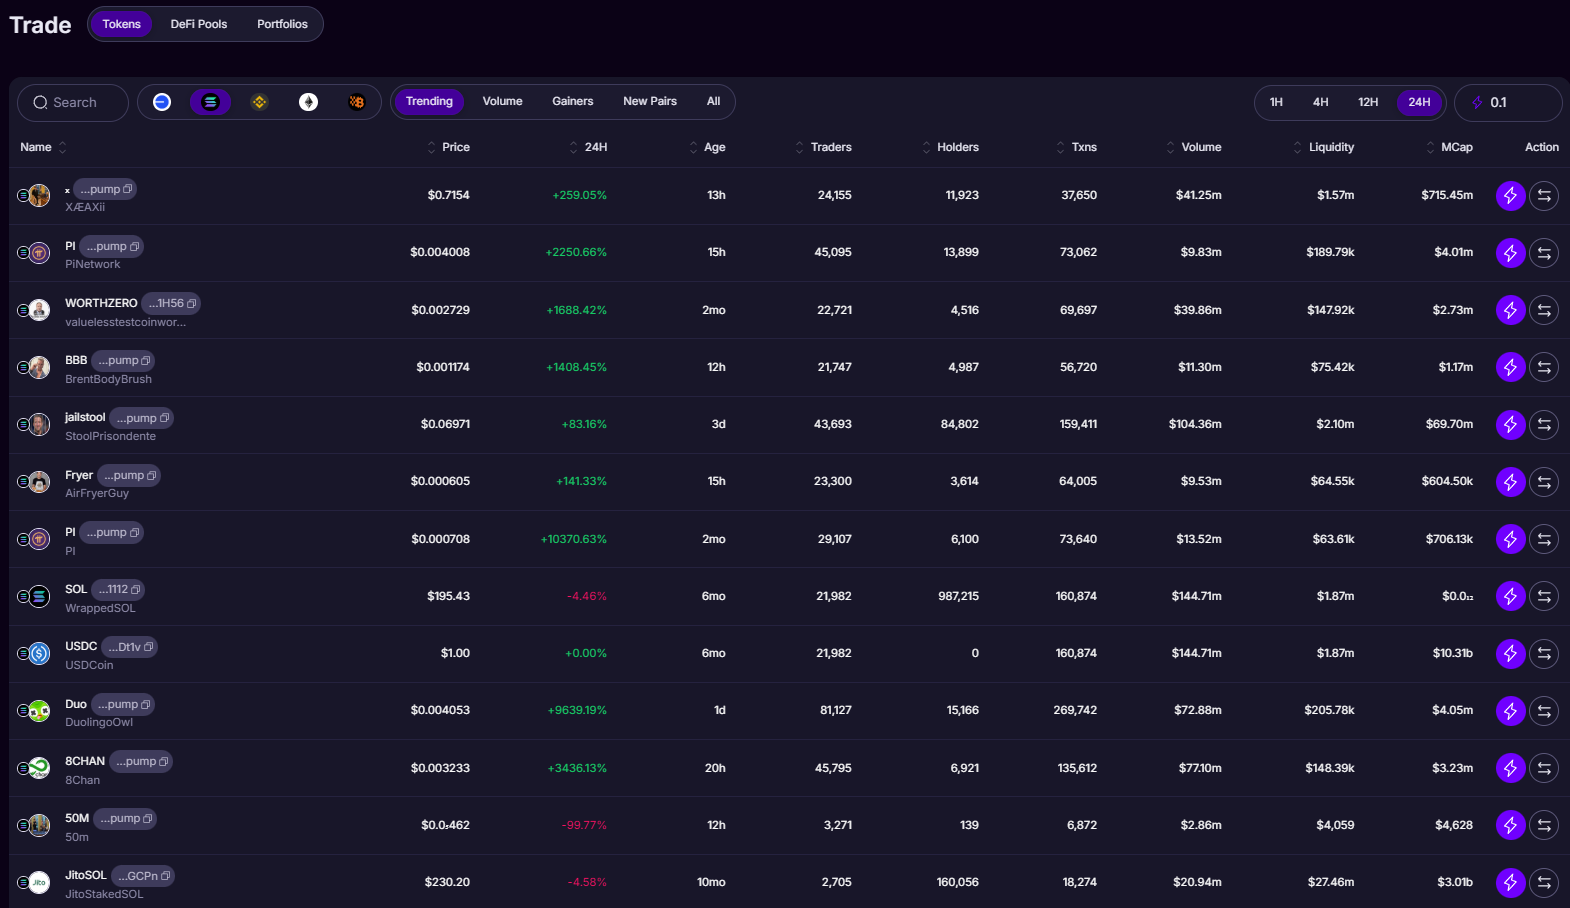Open swap for the XÆAXii row
The width and height of the screenshot is (1570, 908).
(x=1544, y=196)
